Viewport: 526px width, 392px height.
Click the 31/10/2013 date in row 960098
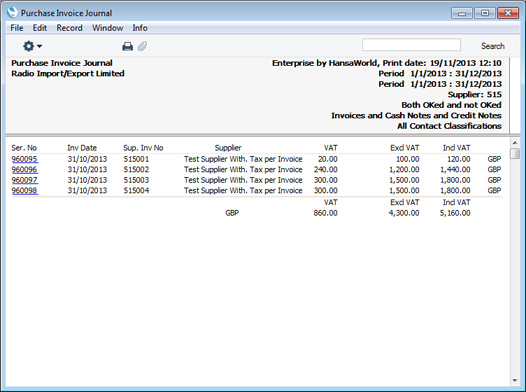coord(87,190)
